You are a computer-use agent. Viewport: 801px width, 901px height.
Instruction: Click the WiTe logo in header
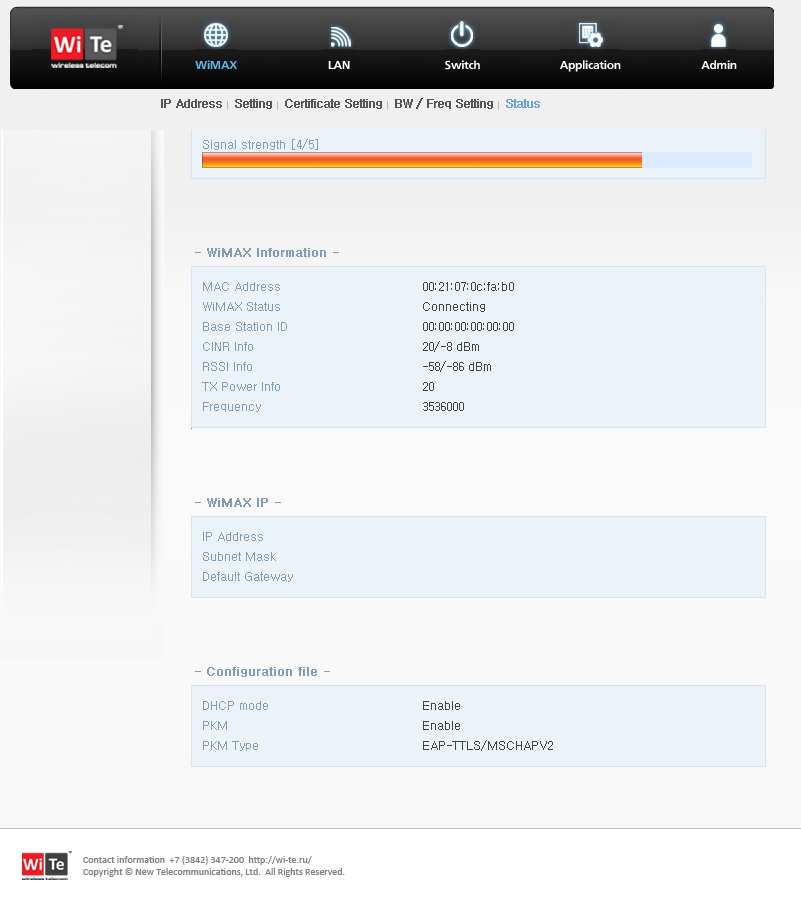(x=84, y=48)
